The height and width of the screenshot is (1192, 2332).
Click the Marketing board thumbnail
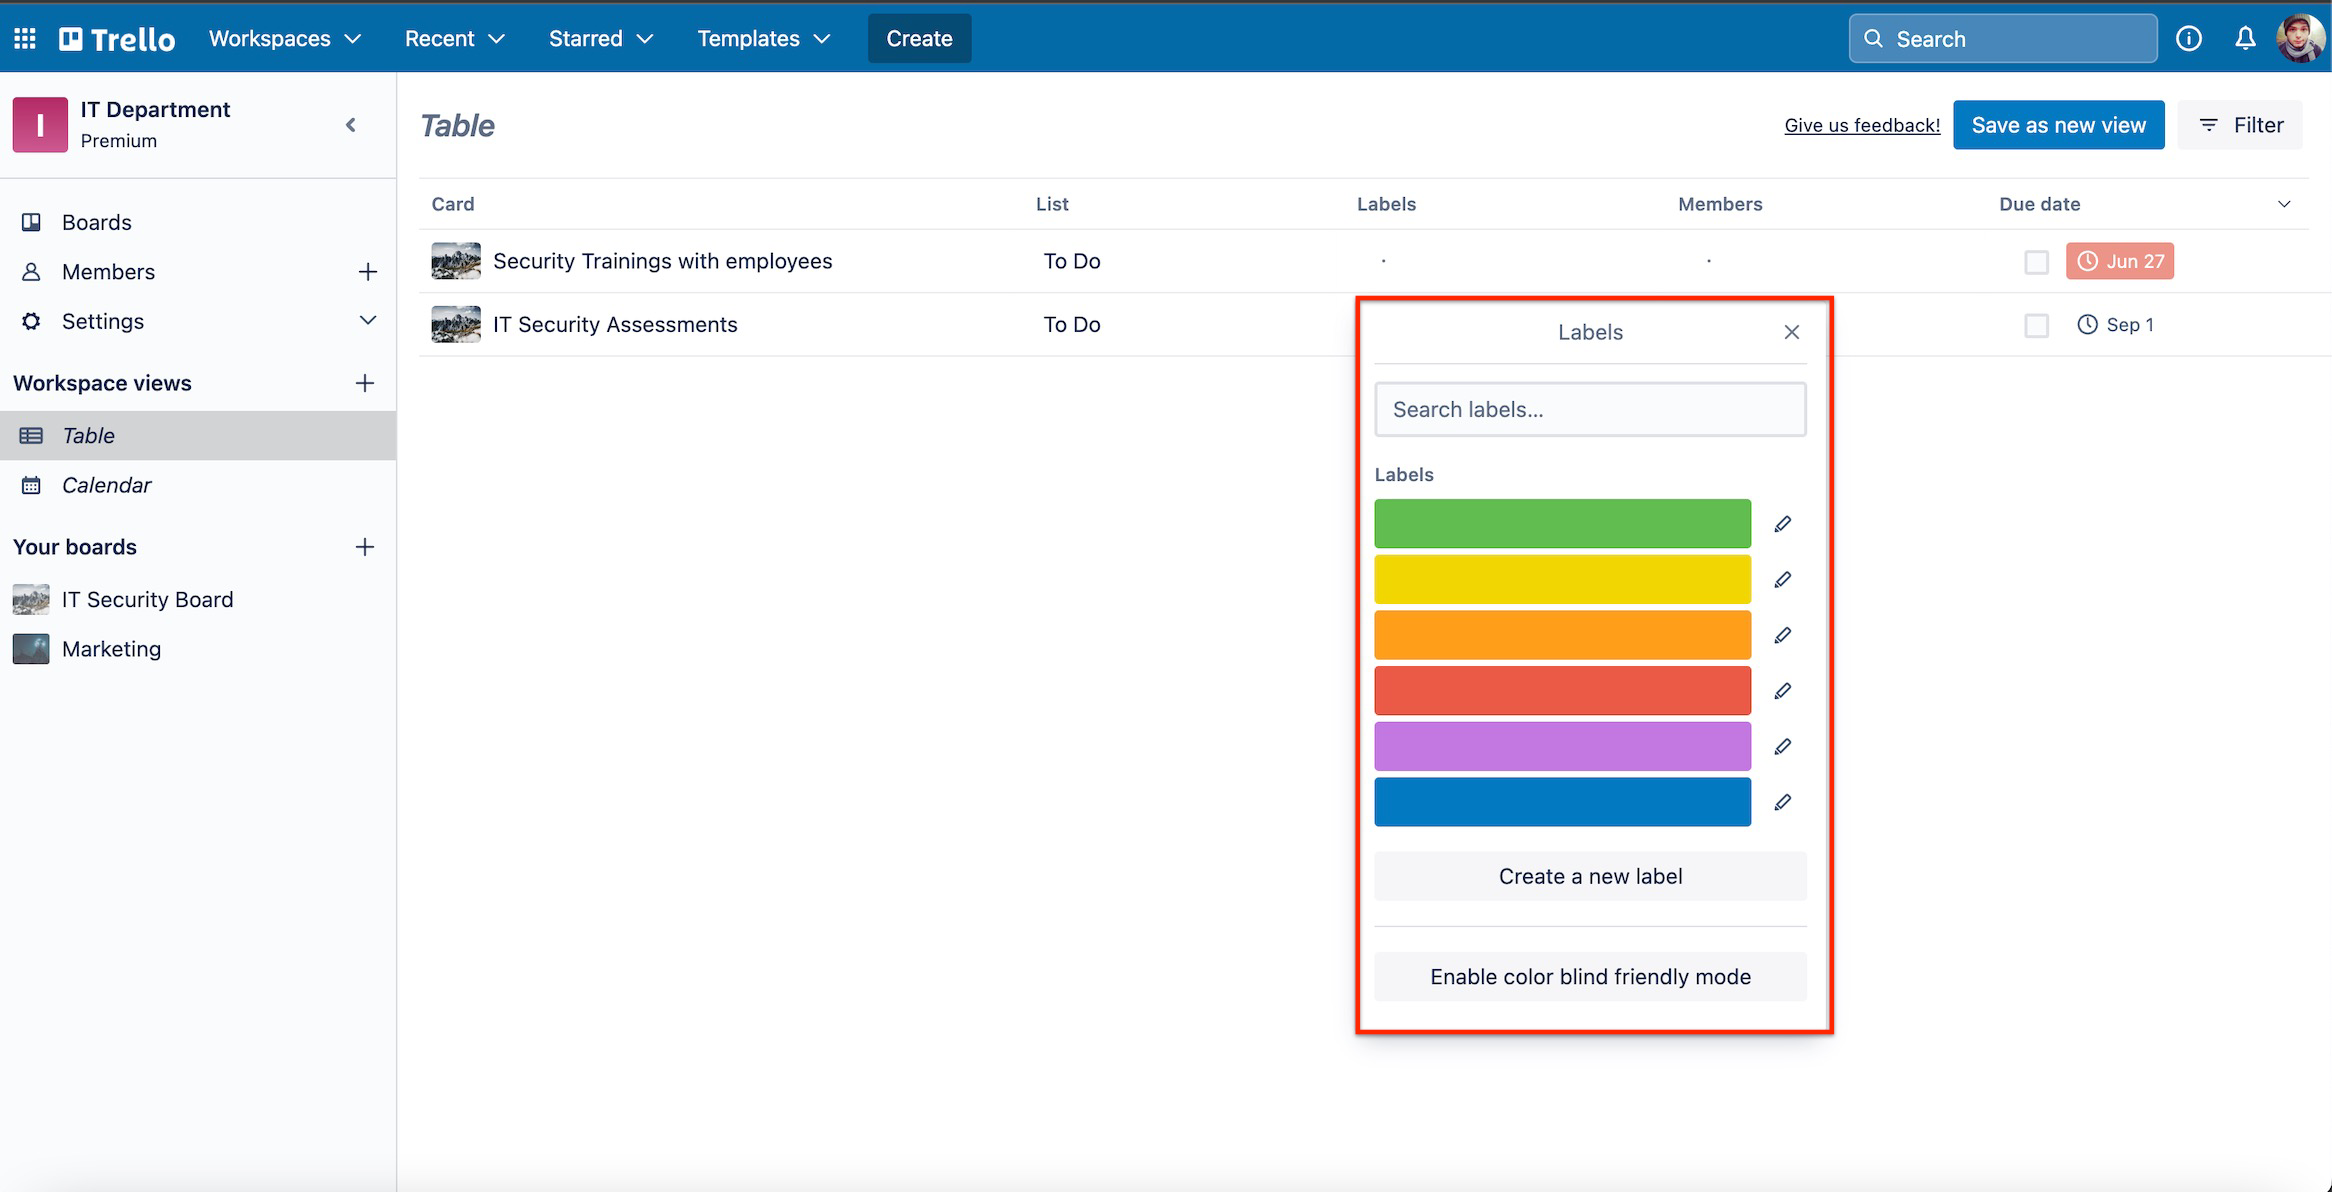point(31,649)
